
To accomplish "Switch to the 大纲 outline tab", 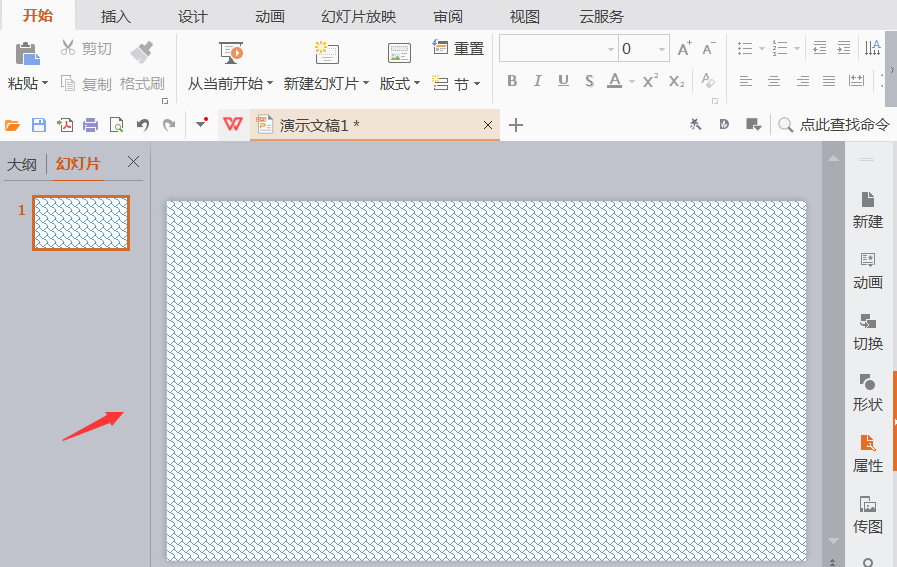I will tap(22, 165).
